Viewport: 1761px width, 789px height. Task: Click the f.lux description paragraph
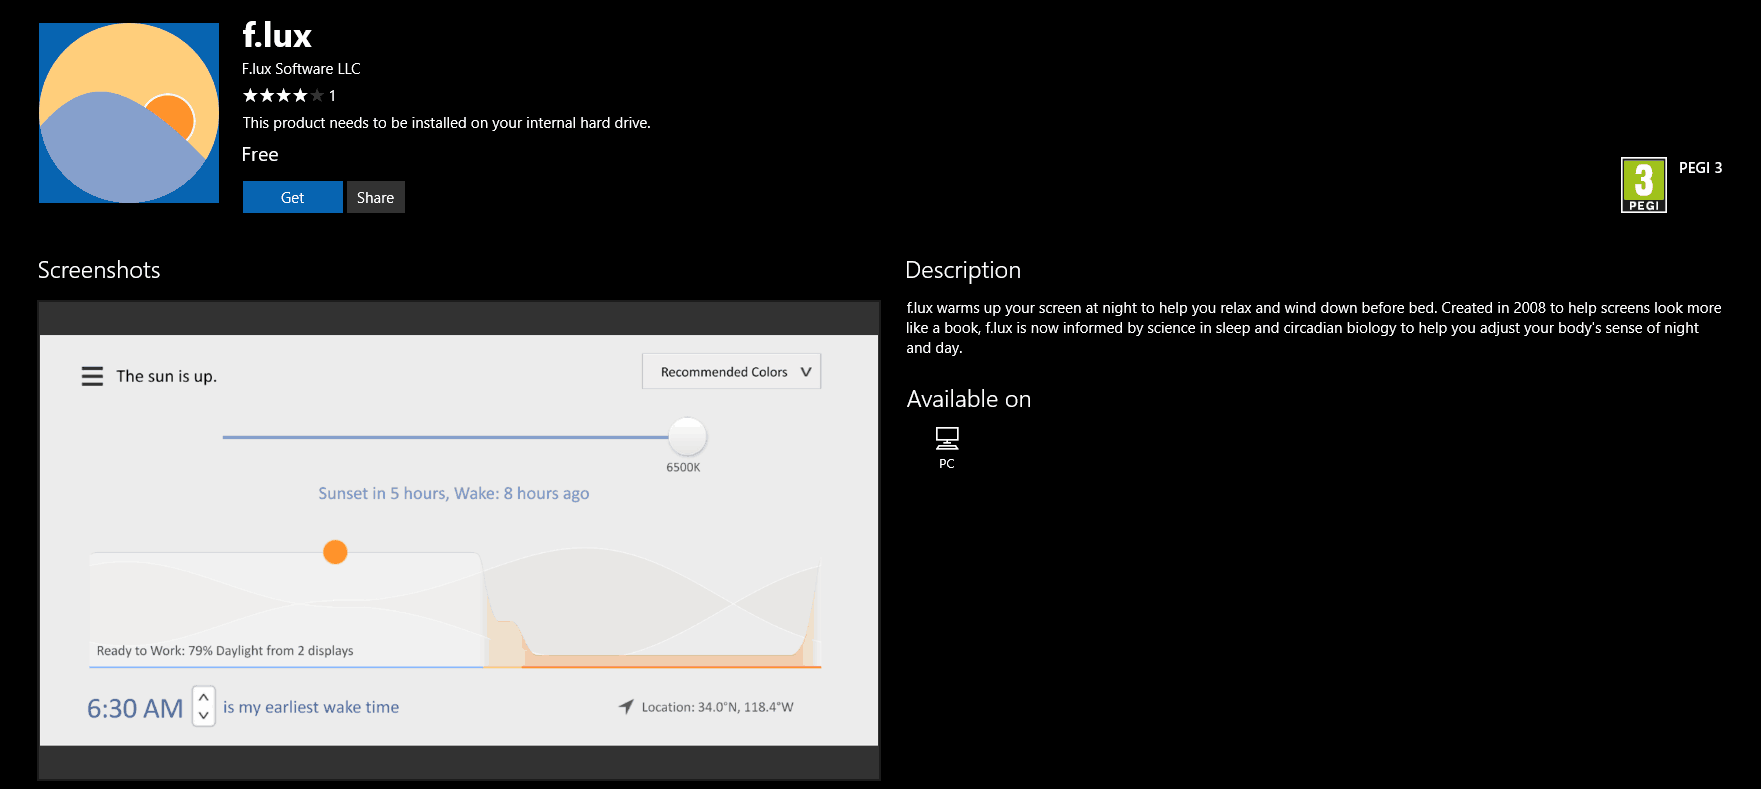click(x=1314, y=328)
